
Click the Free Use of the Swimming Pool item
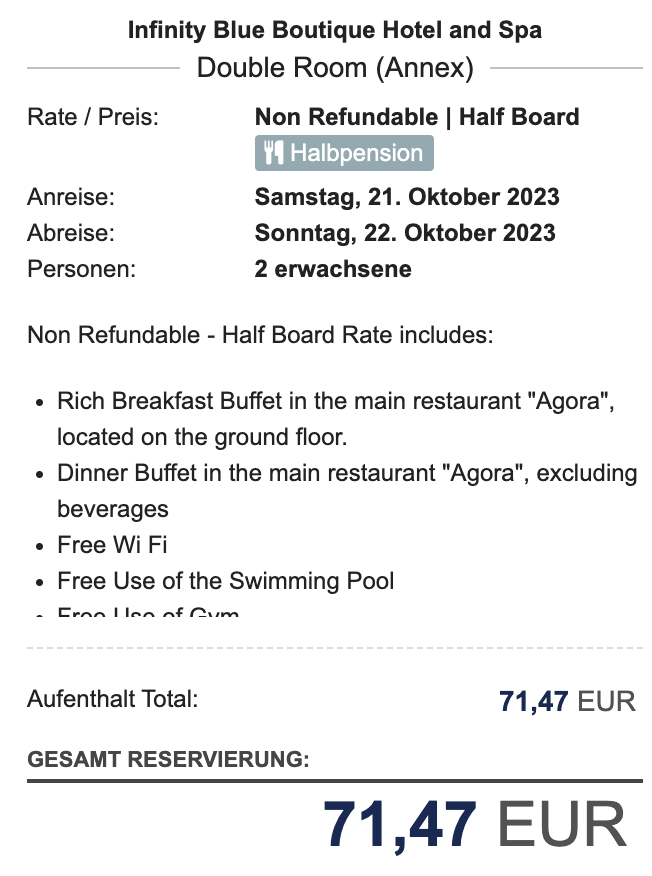tap(226, 581)
